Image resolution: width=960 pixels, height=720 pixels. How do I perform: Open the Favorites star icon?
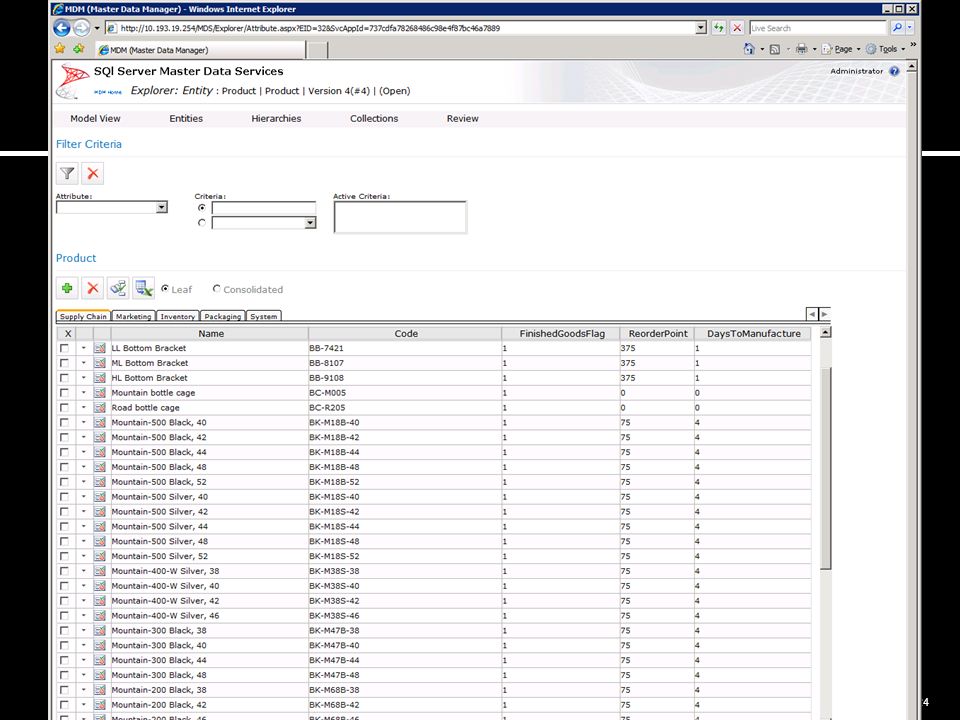tap(60, 48)
